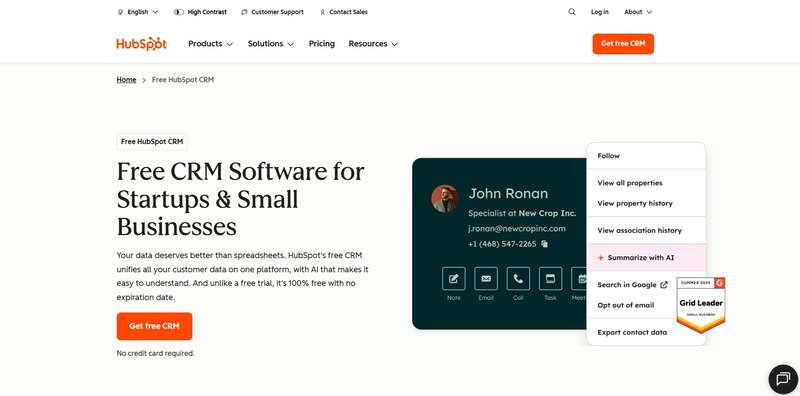
Task: Click the Task icon on contact card
Action: [x=550, y=279]
